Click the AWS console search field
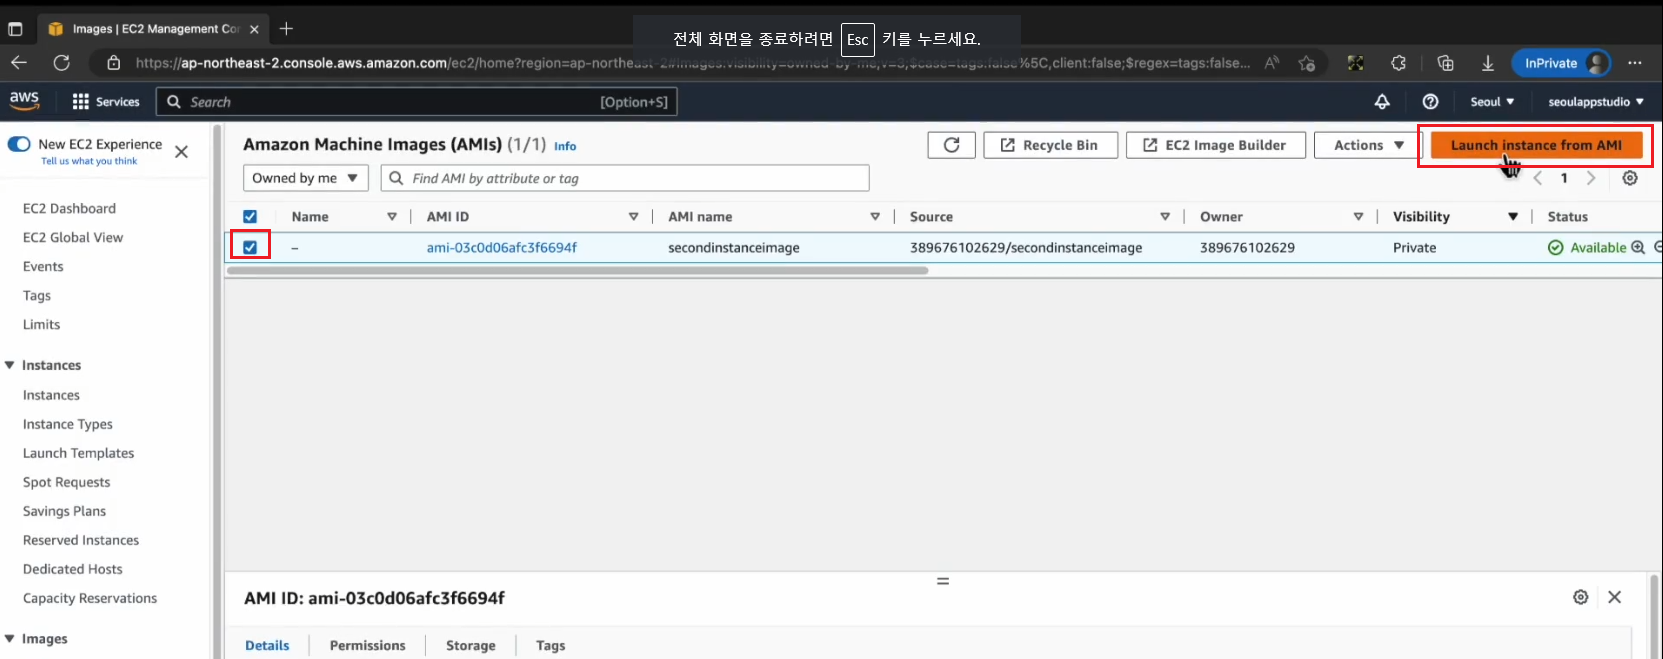 click(417, 102)
